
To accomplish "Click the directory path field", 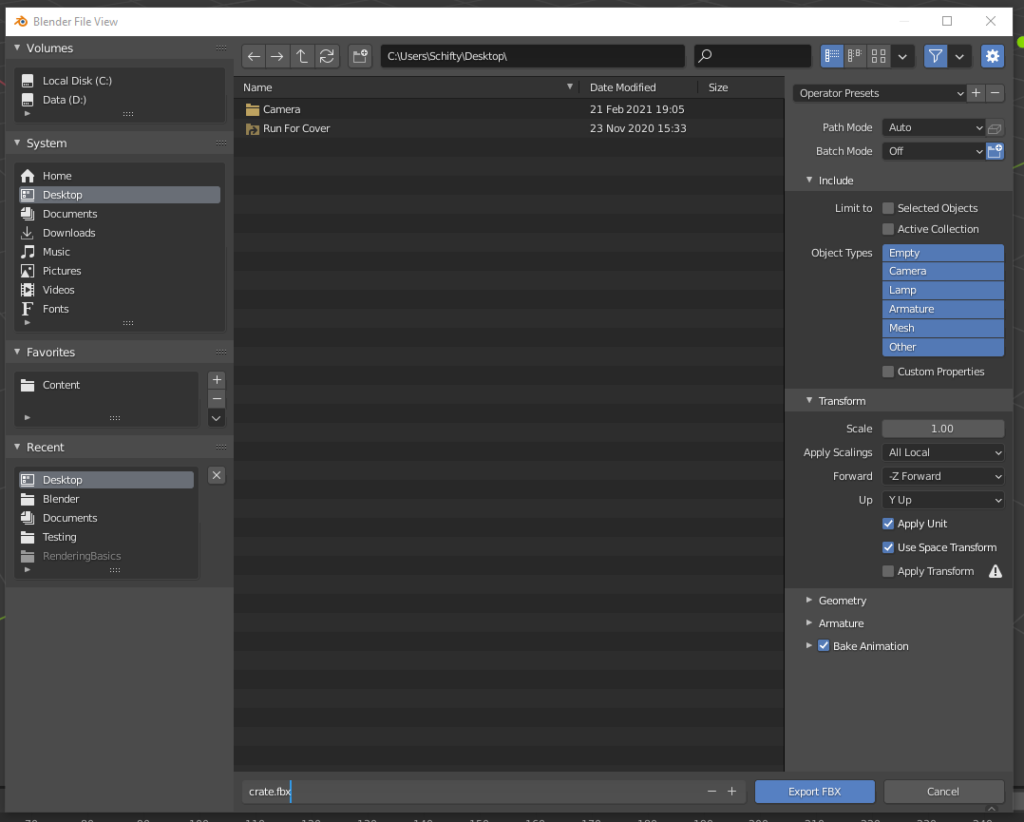I will click(x=533, y=56).
